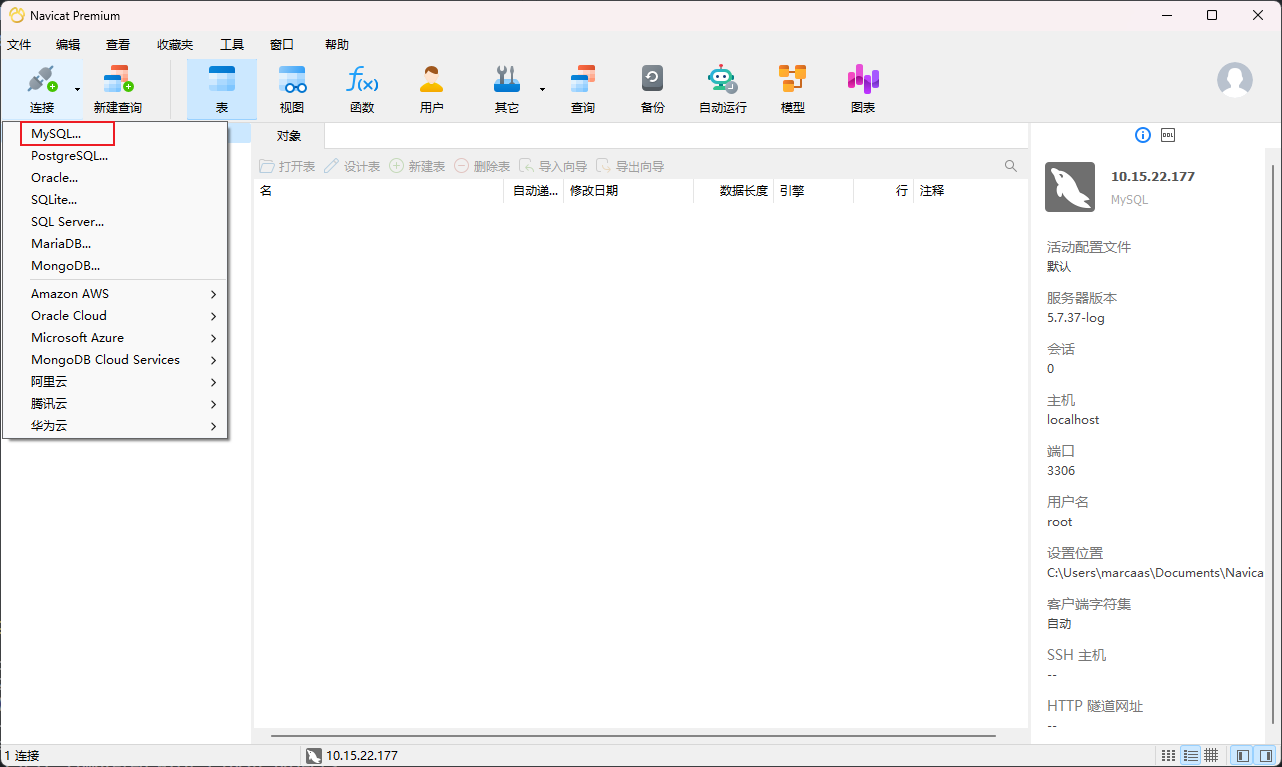1282x767 pixels.
Task: Open the Model (模型) toolbar icon
Action: click(793, 80)
